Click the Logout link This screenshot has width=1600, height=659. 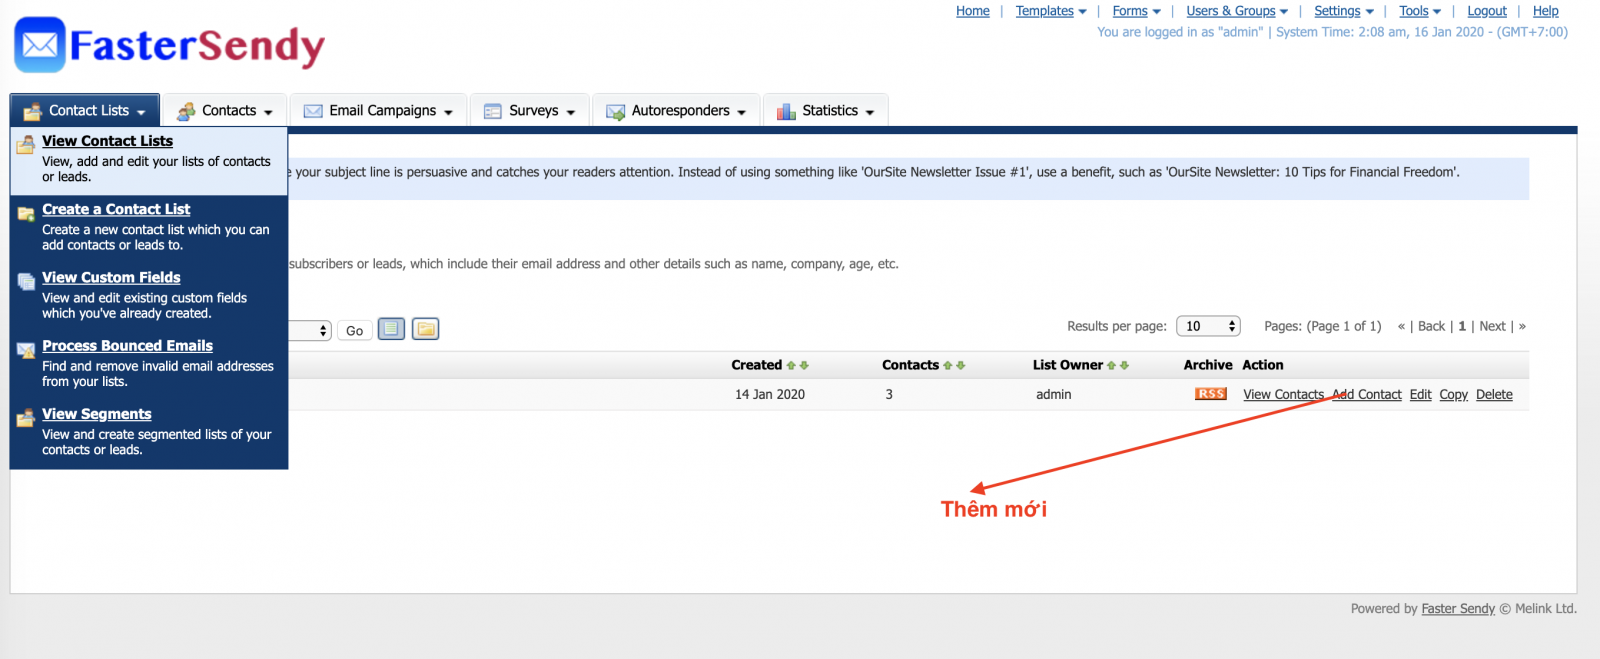coord(1486,11)
